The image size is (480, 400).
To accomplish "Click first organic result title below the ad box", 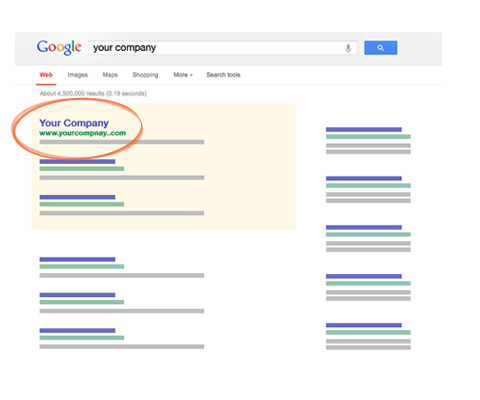I will pyautogui.click(x=77, y=259).
